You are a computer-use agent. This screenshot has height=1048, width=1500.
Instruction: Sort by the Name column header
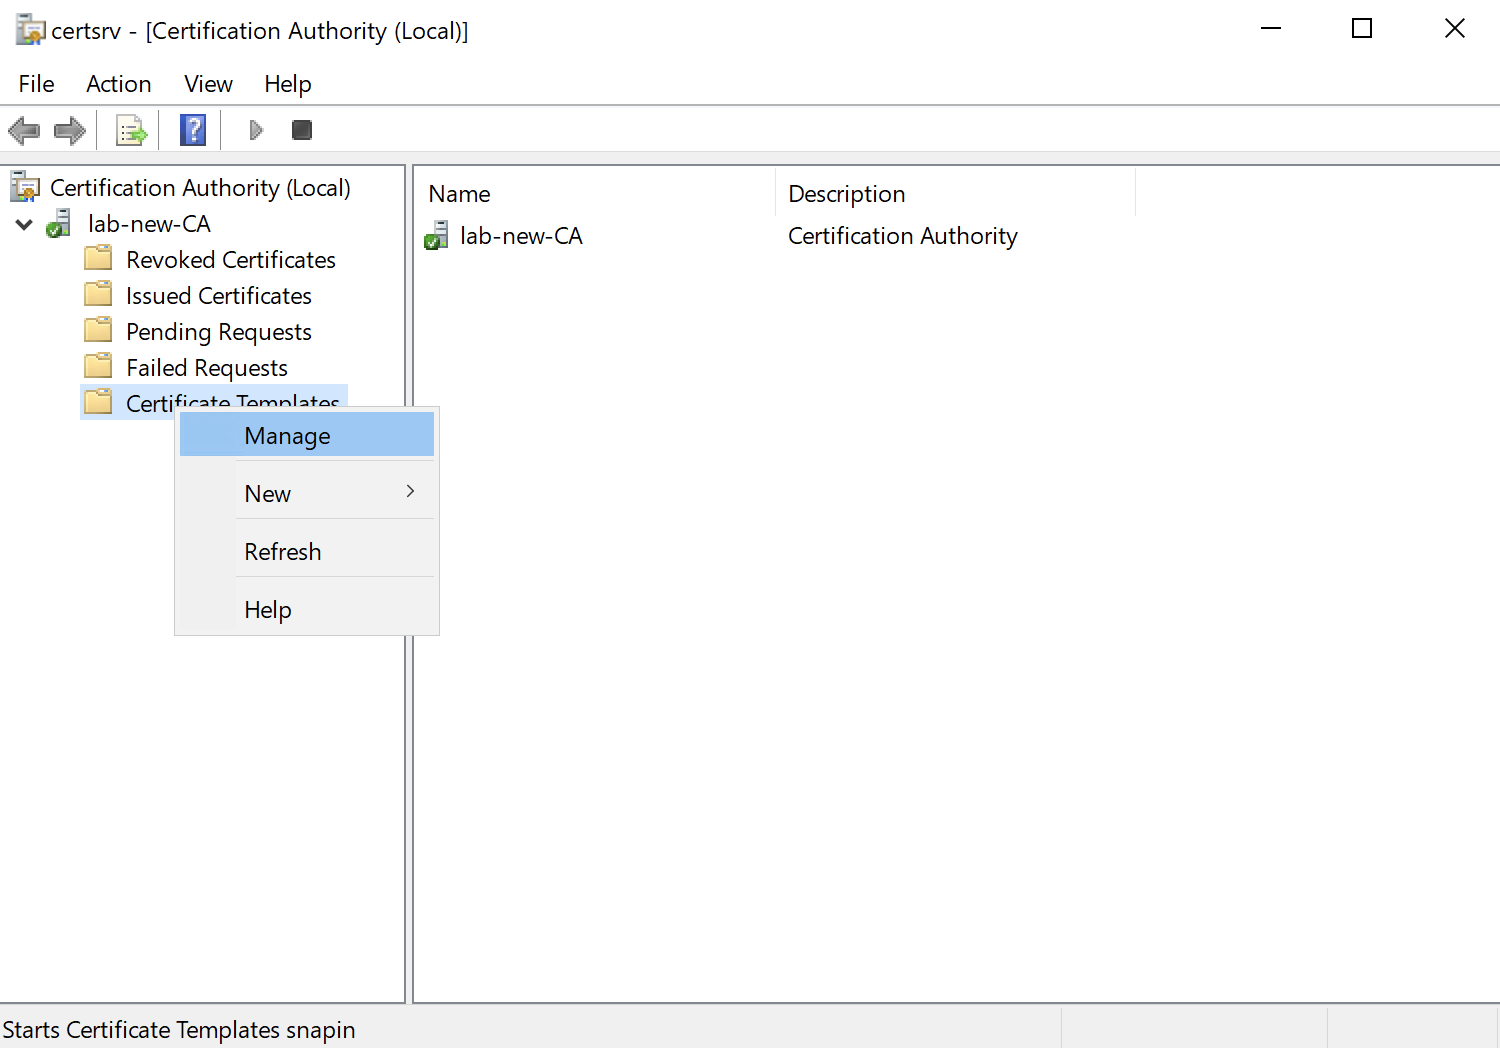coord(459,194)
